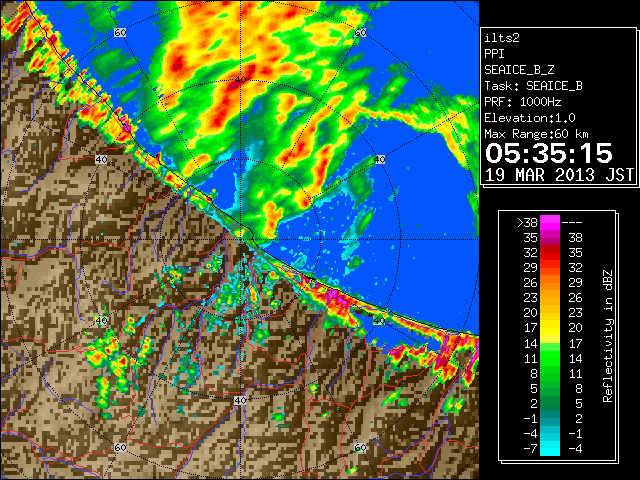Select the '---' entry in legend's right column
The image size is (640, 480).
572,223
